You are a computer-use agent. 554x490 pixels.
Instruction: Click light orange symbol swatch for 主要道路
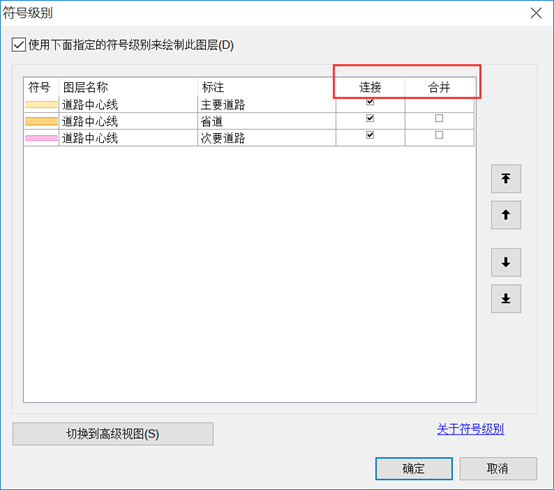41,104
